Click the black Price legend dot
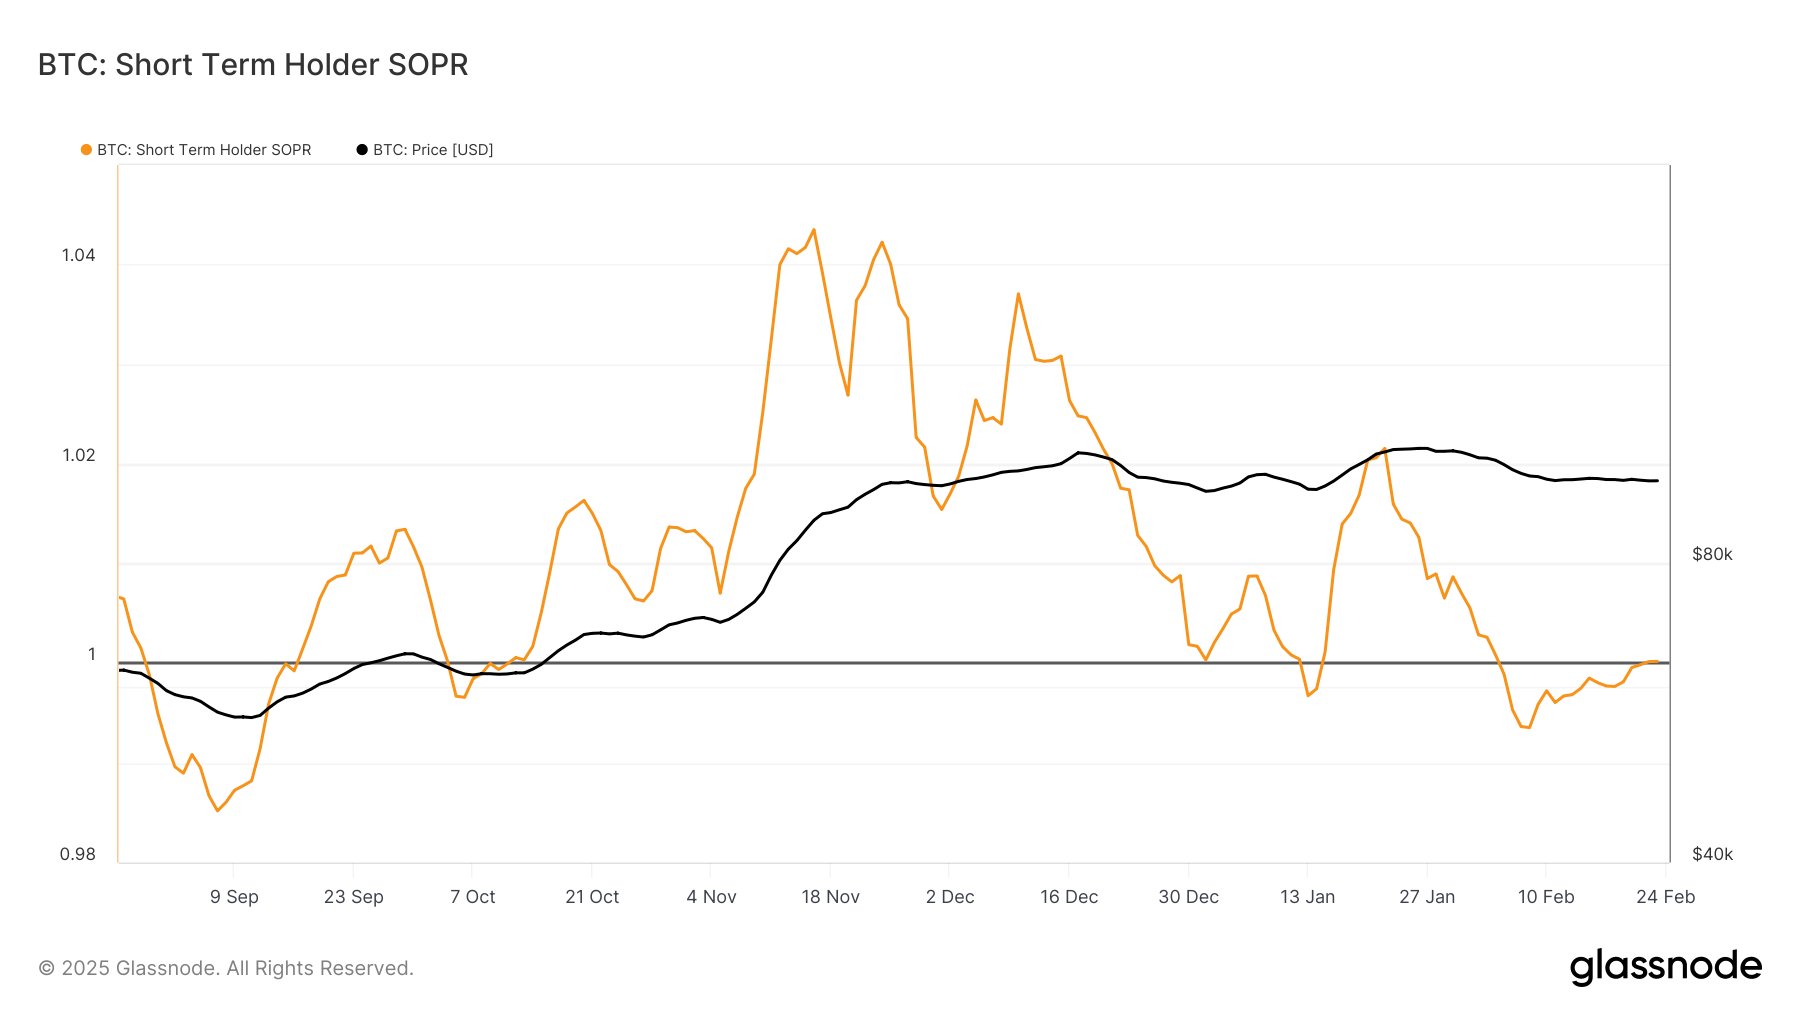The height and width of the screenshot is (1013, 1800). (362, 150)
